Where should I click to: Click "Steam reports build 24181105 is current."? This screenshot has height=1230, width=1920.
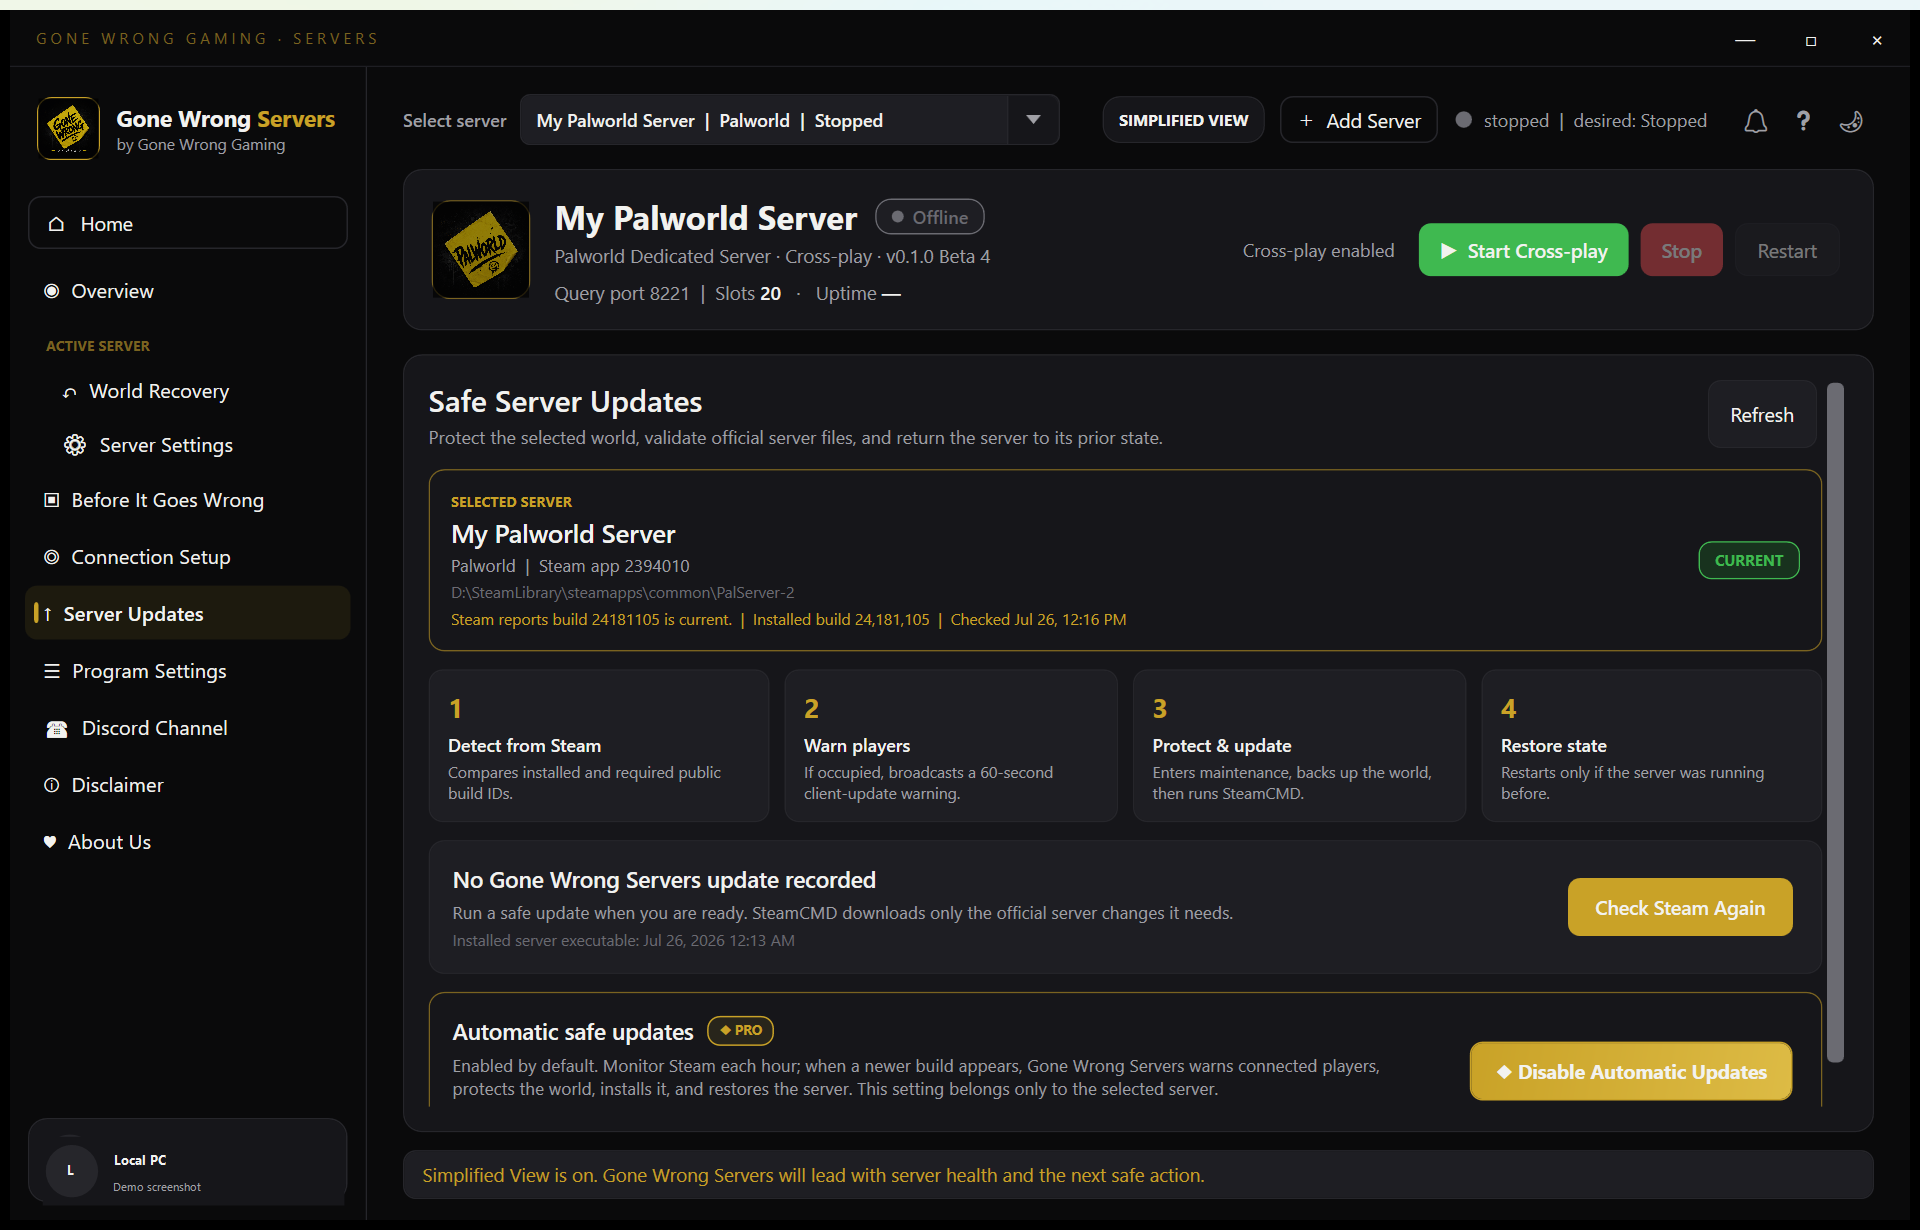(x=591, y=619)
